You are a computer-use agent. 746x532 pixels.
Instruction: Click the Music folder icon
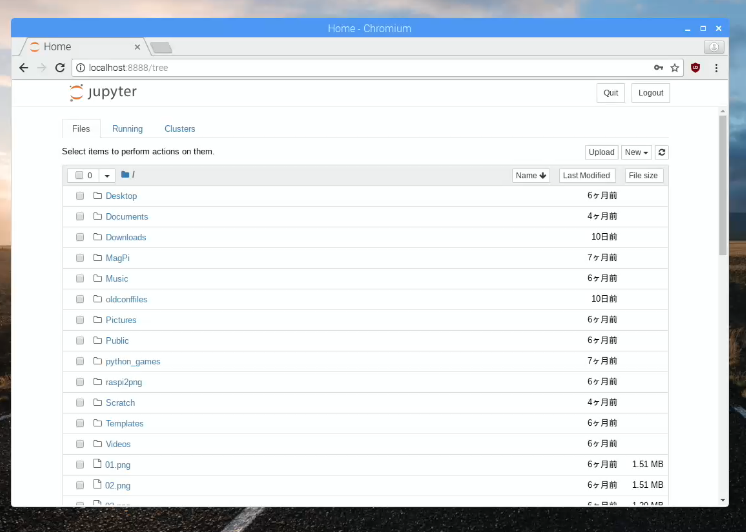click(x=98, y=278)
